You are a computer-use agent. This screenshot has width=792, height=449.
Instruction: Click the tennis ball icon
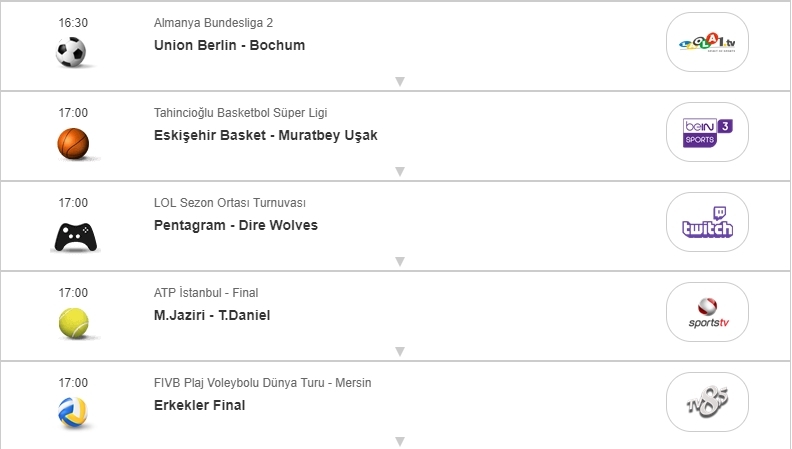point(73,322)
